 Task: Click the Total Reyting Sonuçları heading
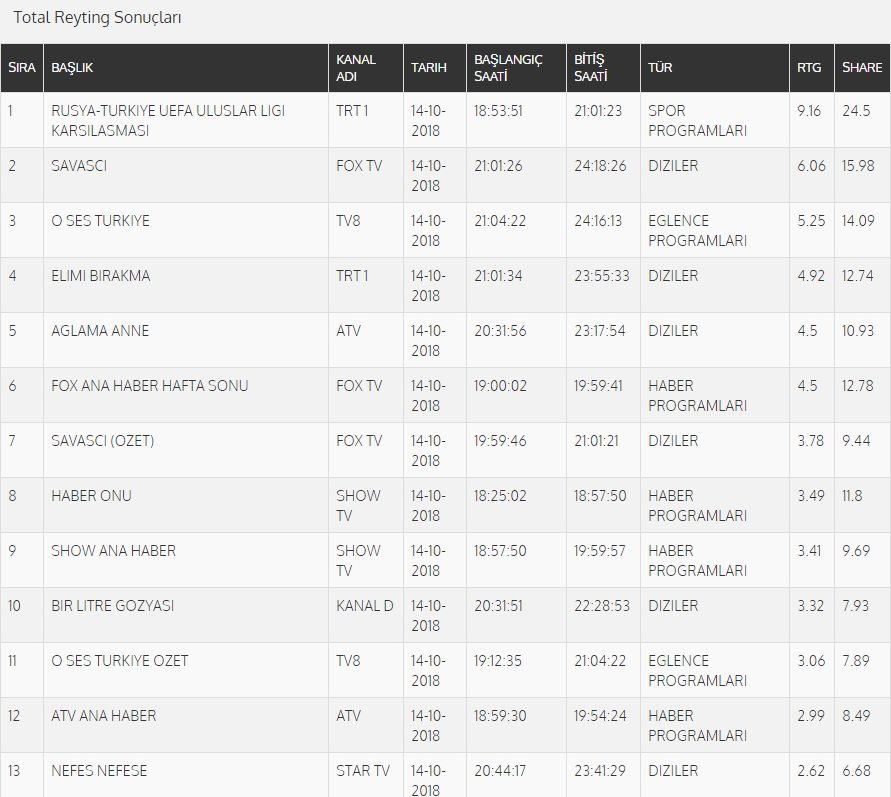(97, 18)
